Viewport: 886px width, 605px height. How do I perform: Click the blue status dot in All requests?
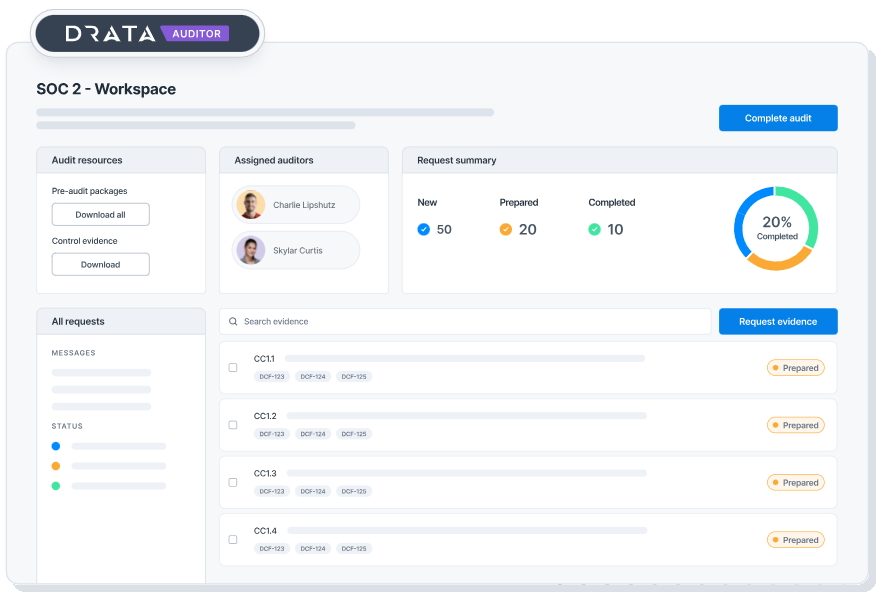pyautogui.click(x=56, y=446)
